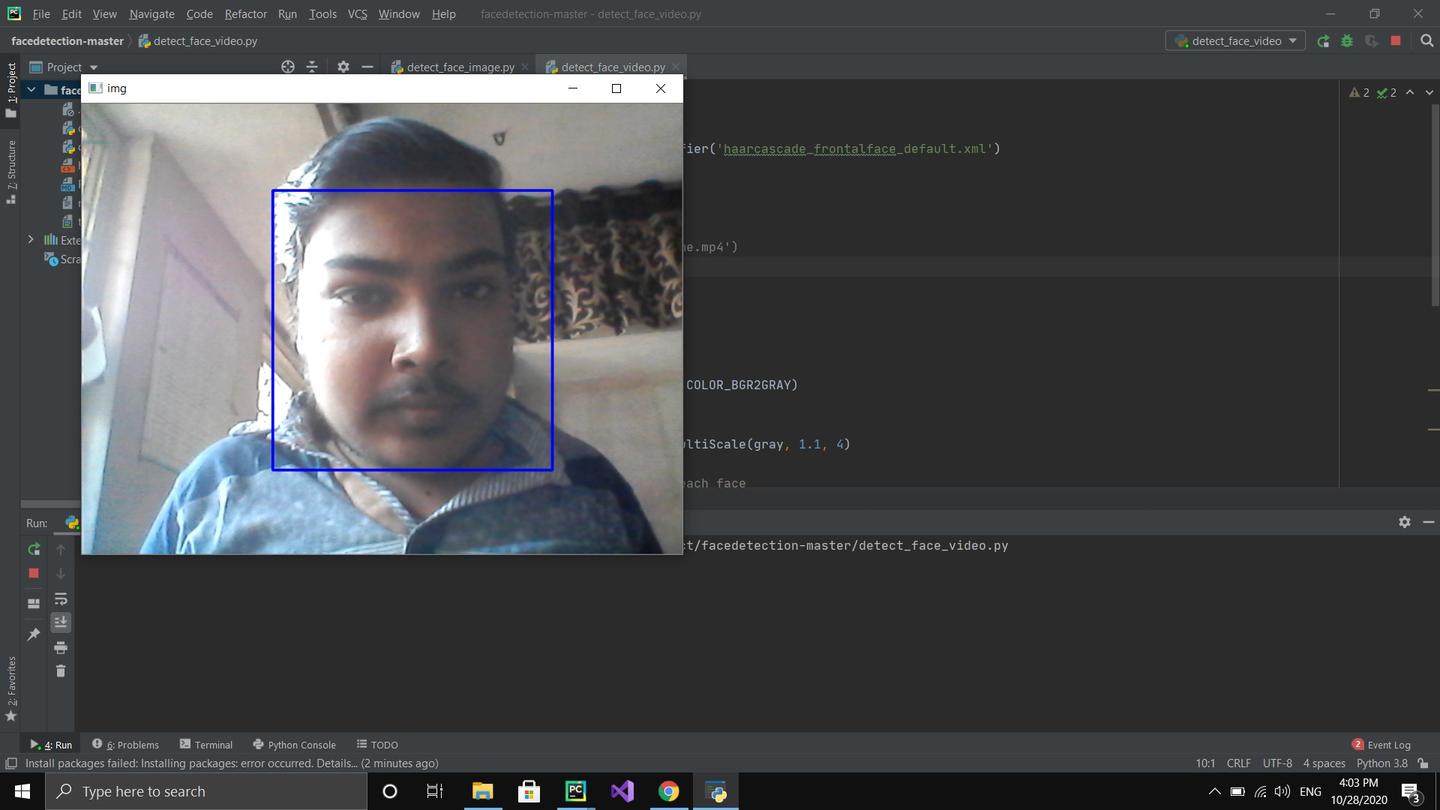Click the Windows search box
This screenshot has width=1440, height=810.
point(207,791)
